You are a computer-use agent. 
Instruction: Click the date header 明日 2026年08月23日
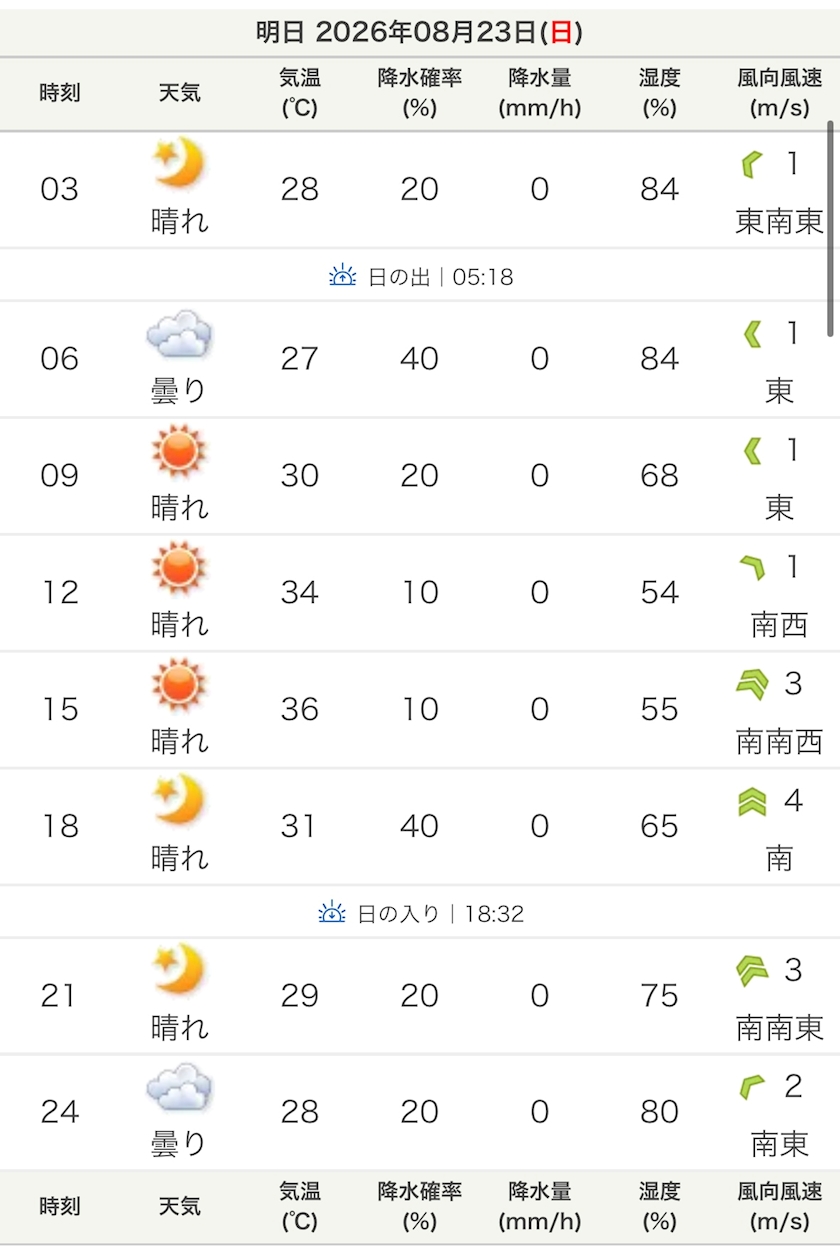pyautogui.click(x=420, y=32)
